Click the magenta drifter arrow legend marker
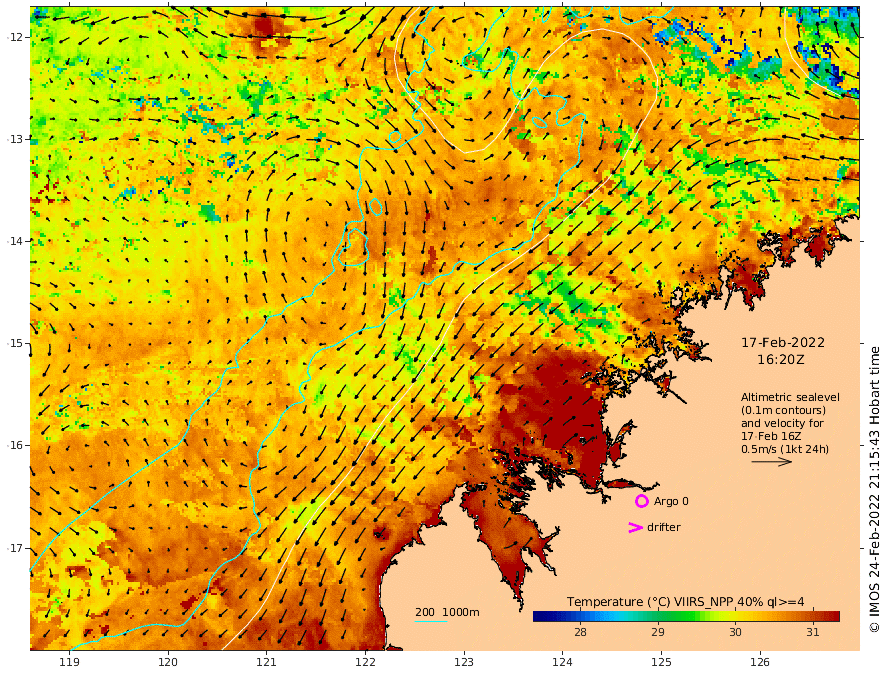Image resolution: width=880 pixels, height=680 pixels. coord(635,527)
